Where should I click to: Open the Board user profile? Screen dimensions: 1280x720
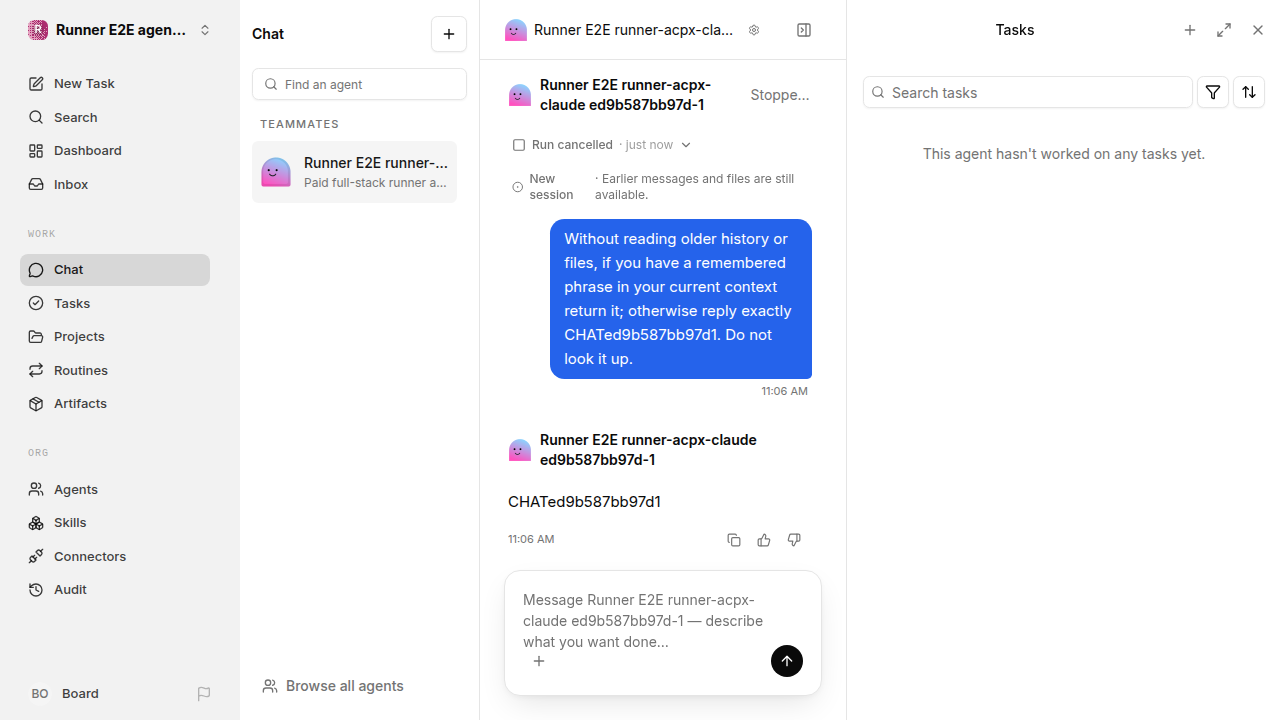pyautogui.click(x=64, y=694)
